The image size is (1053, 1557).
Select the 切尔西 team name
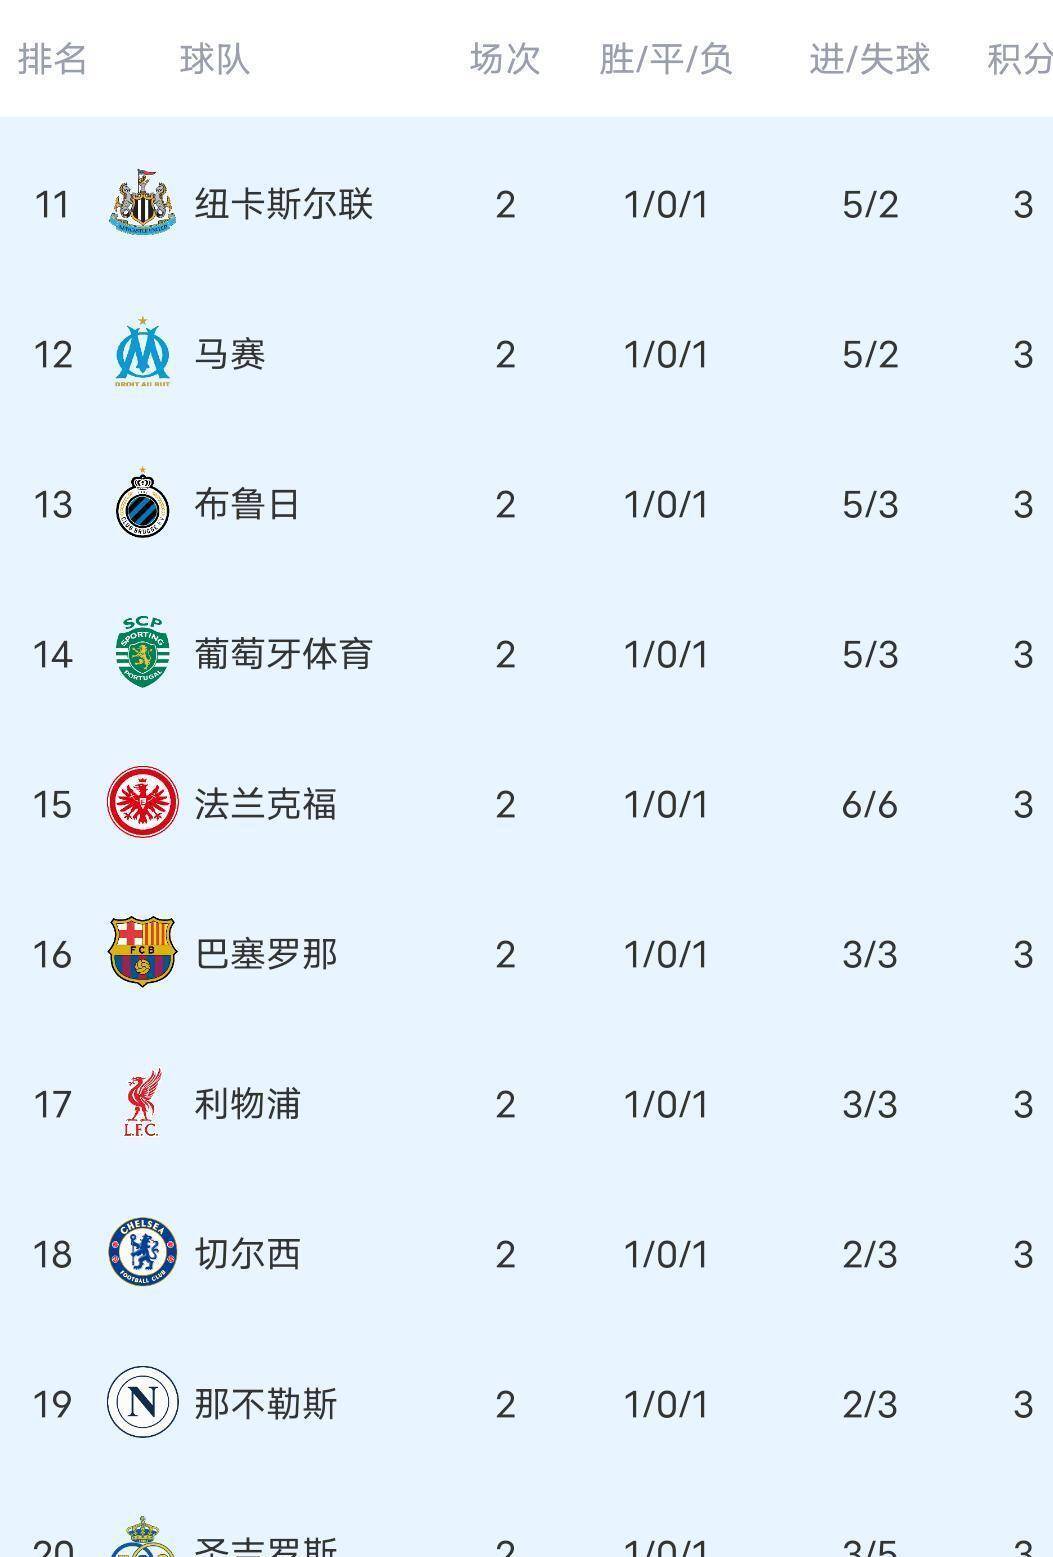245,1254
